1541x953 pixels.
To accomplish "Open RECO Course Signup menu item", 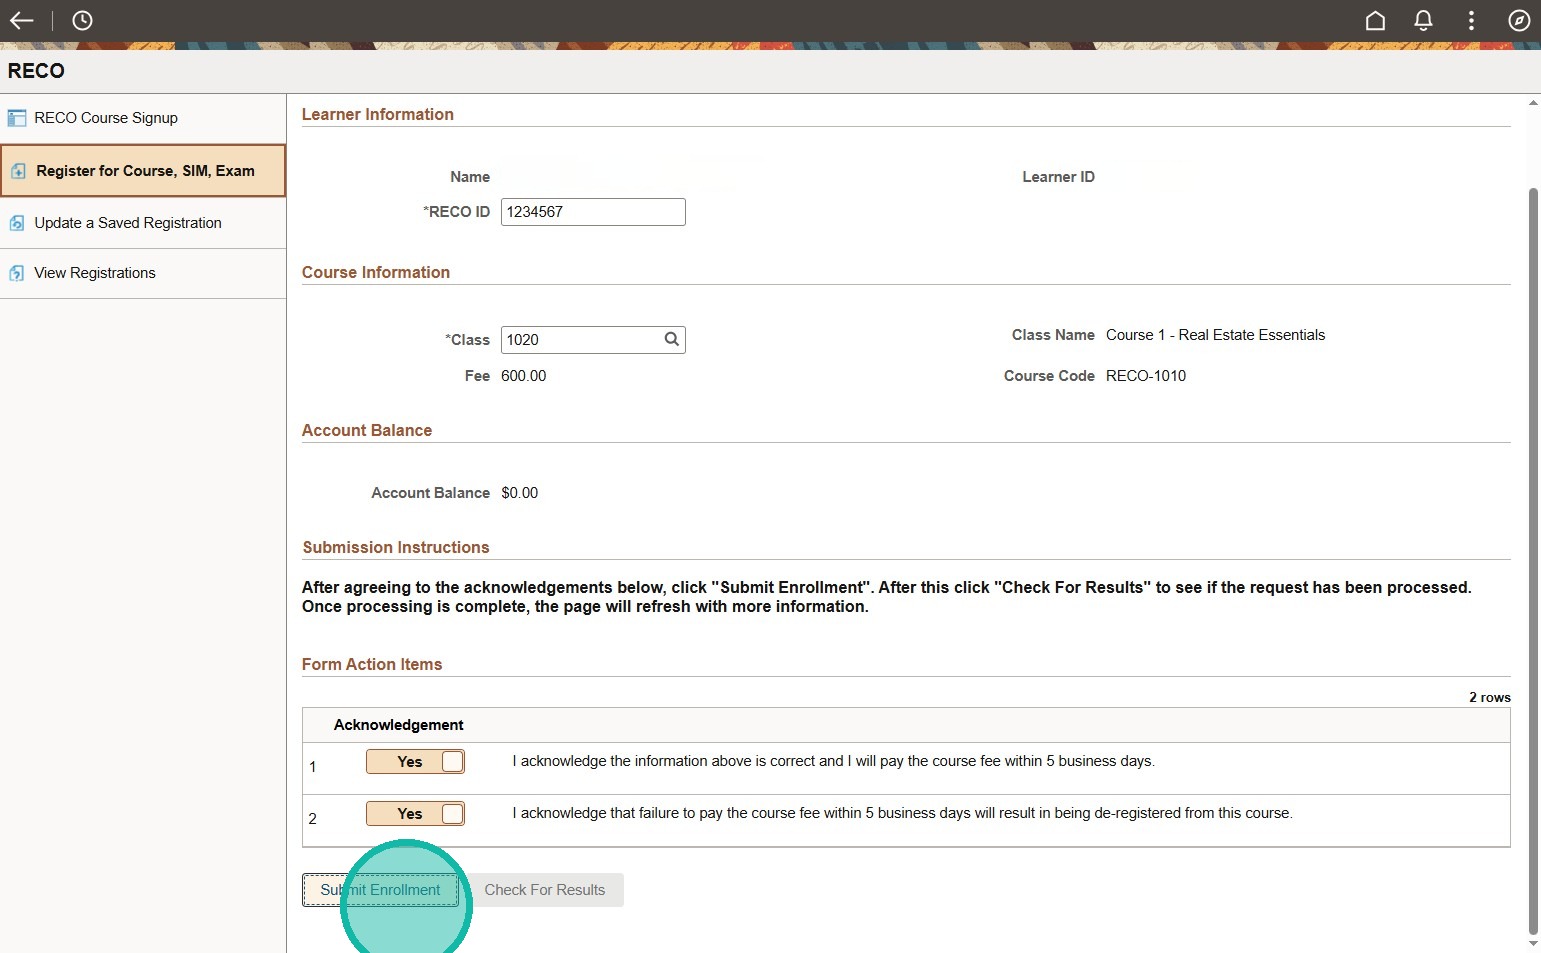I will click(x=143, y=118).
